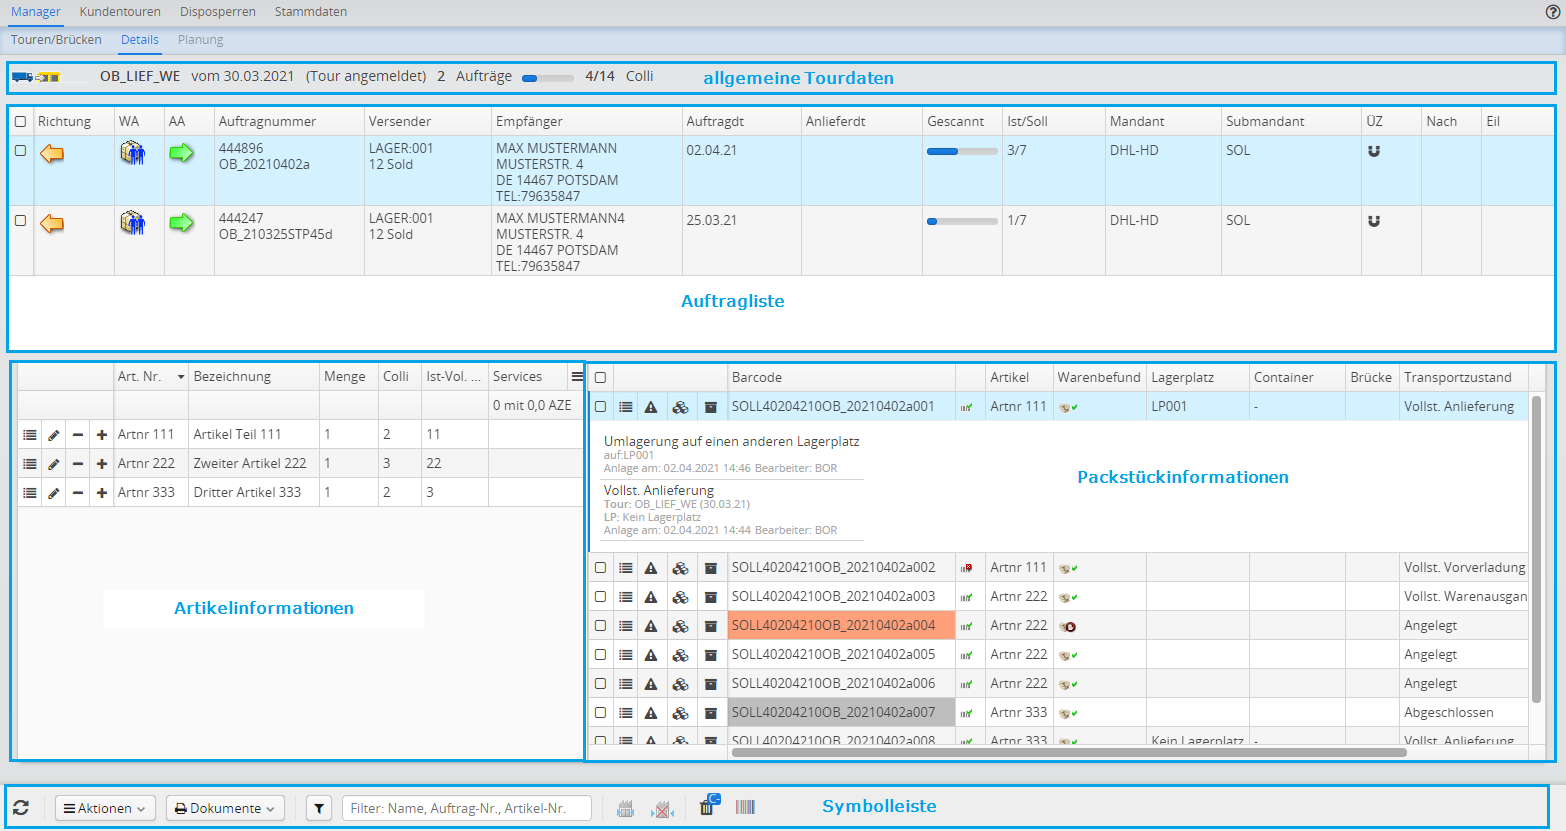Click Warenbefund package icon for barcode a004
The height and width of the screenshot is (831, 1566).
1068,626
